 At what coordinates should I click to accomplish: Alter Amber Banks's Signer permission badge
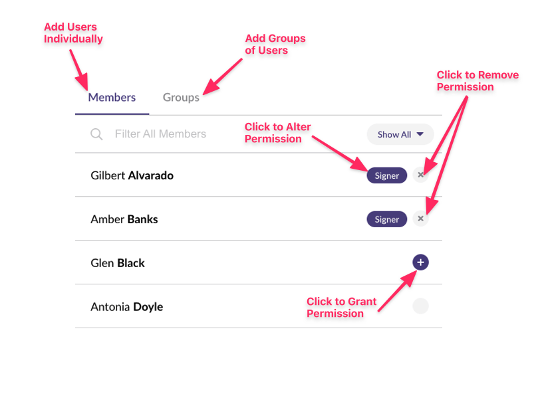[387, 219]
